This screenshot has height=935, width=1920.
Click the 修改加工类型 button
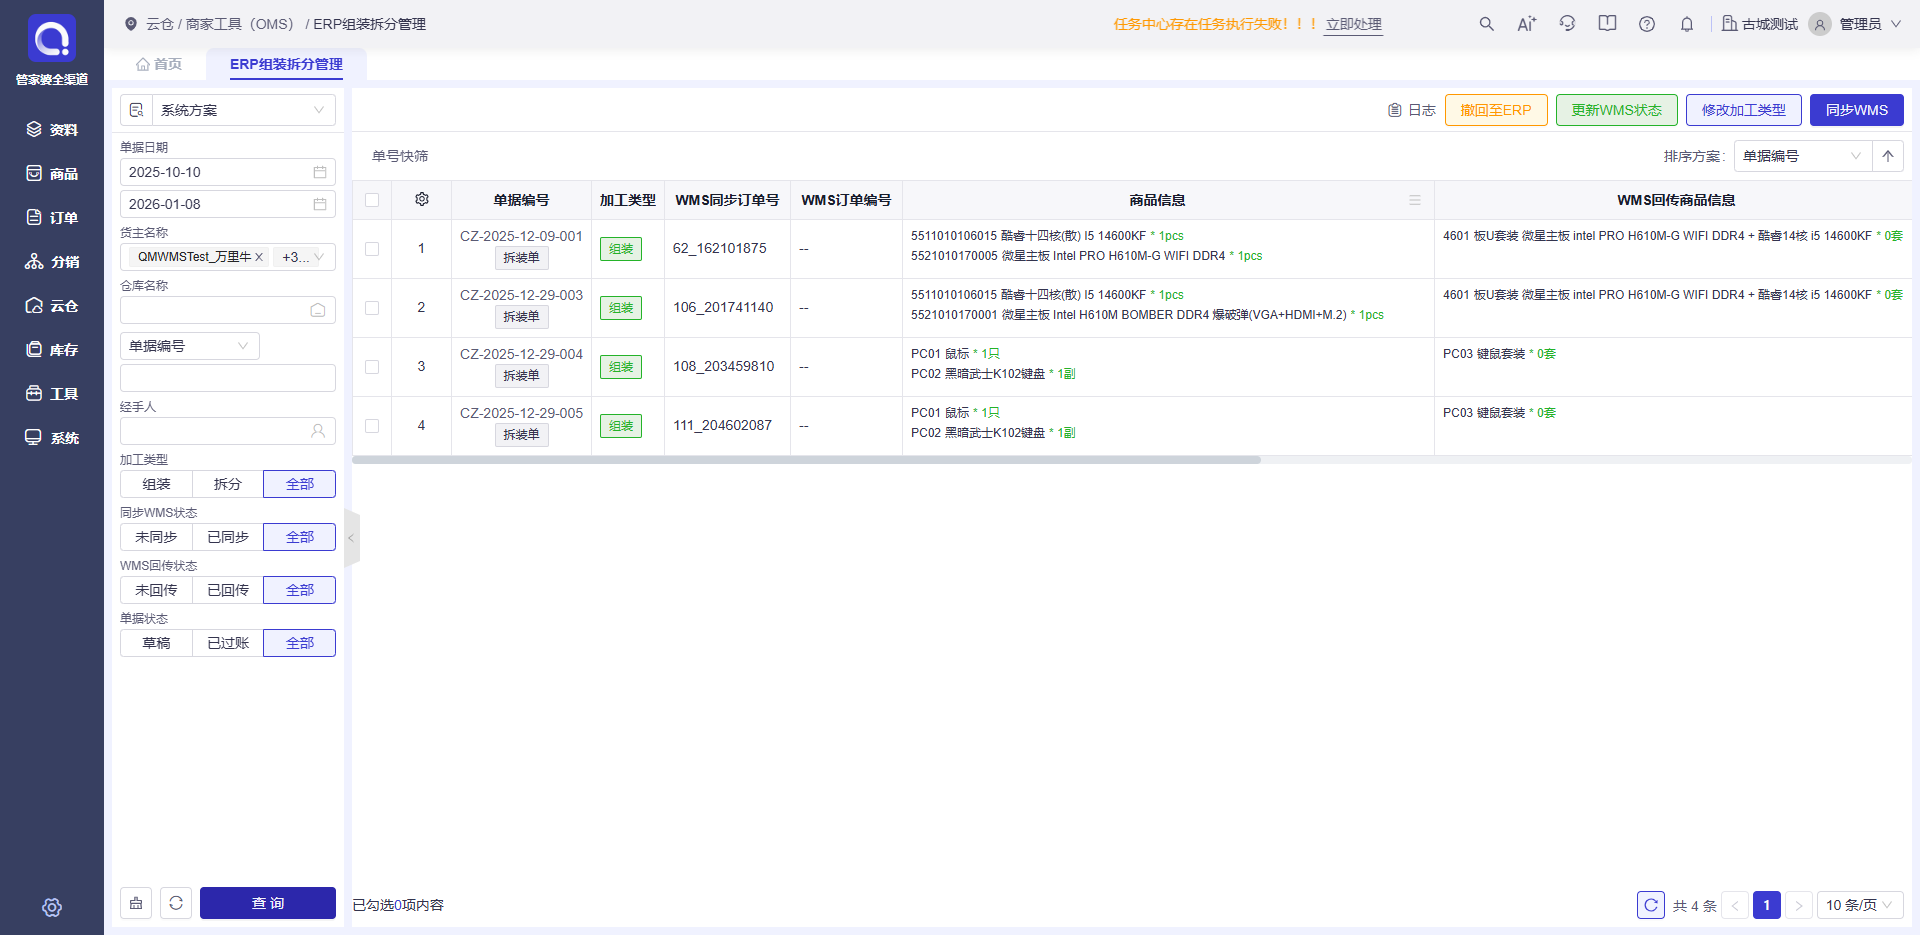pyautogui.click(x=1744, y=110)
